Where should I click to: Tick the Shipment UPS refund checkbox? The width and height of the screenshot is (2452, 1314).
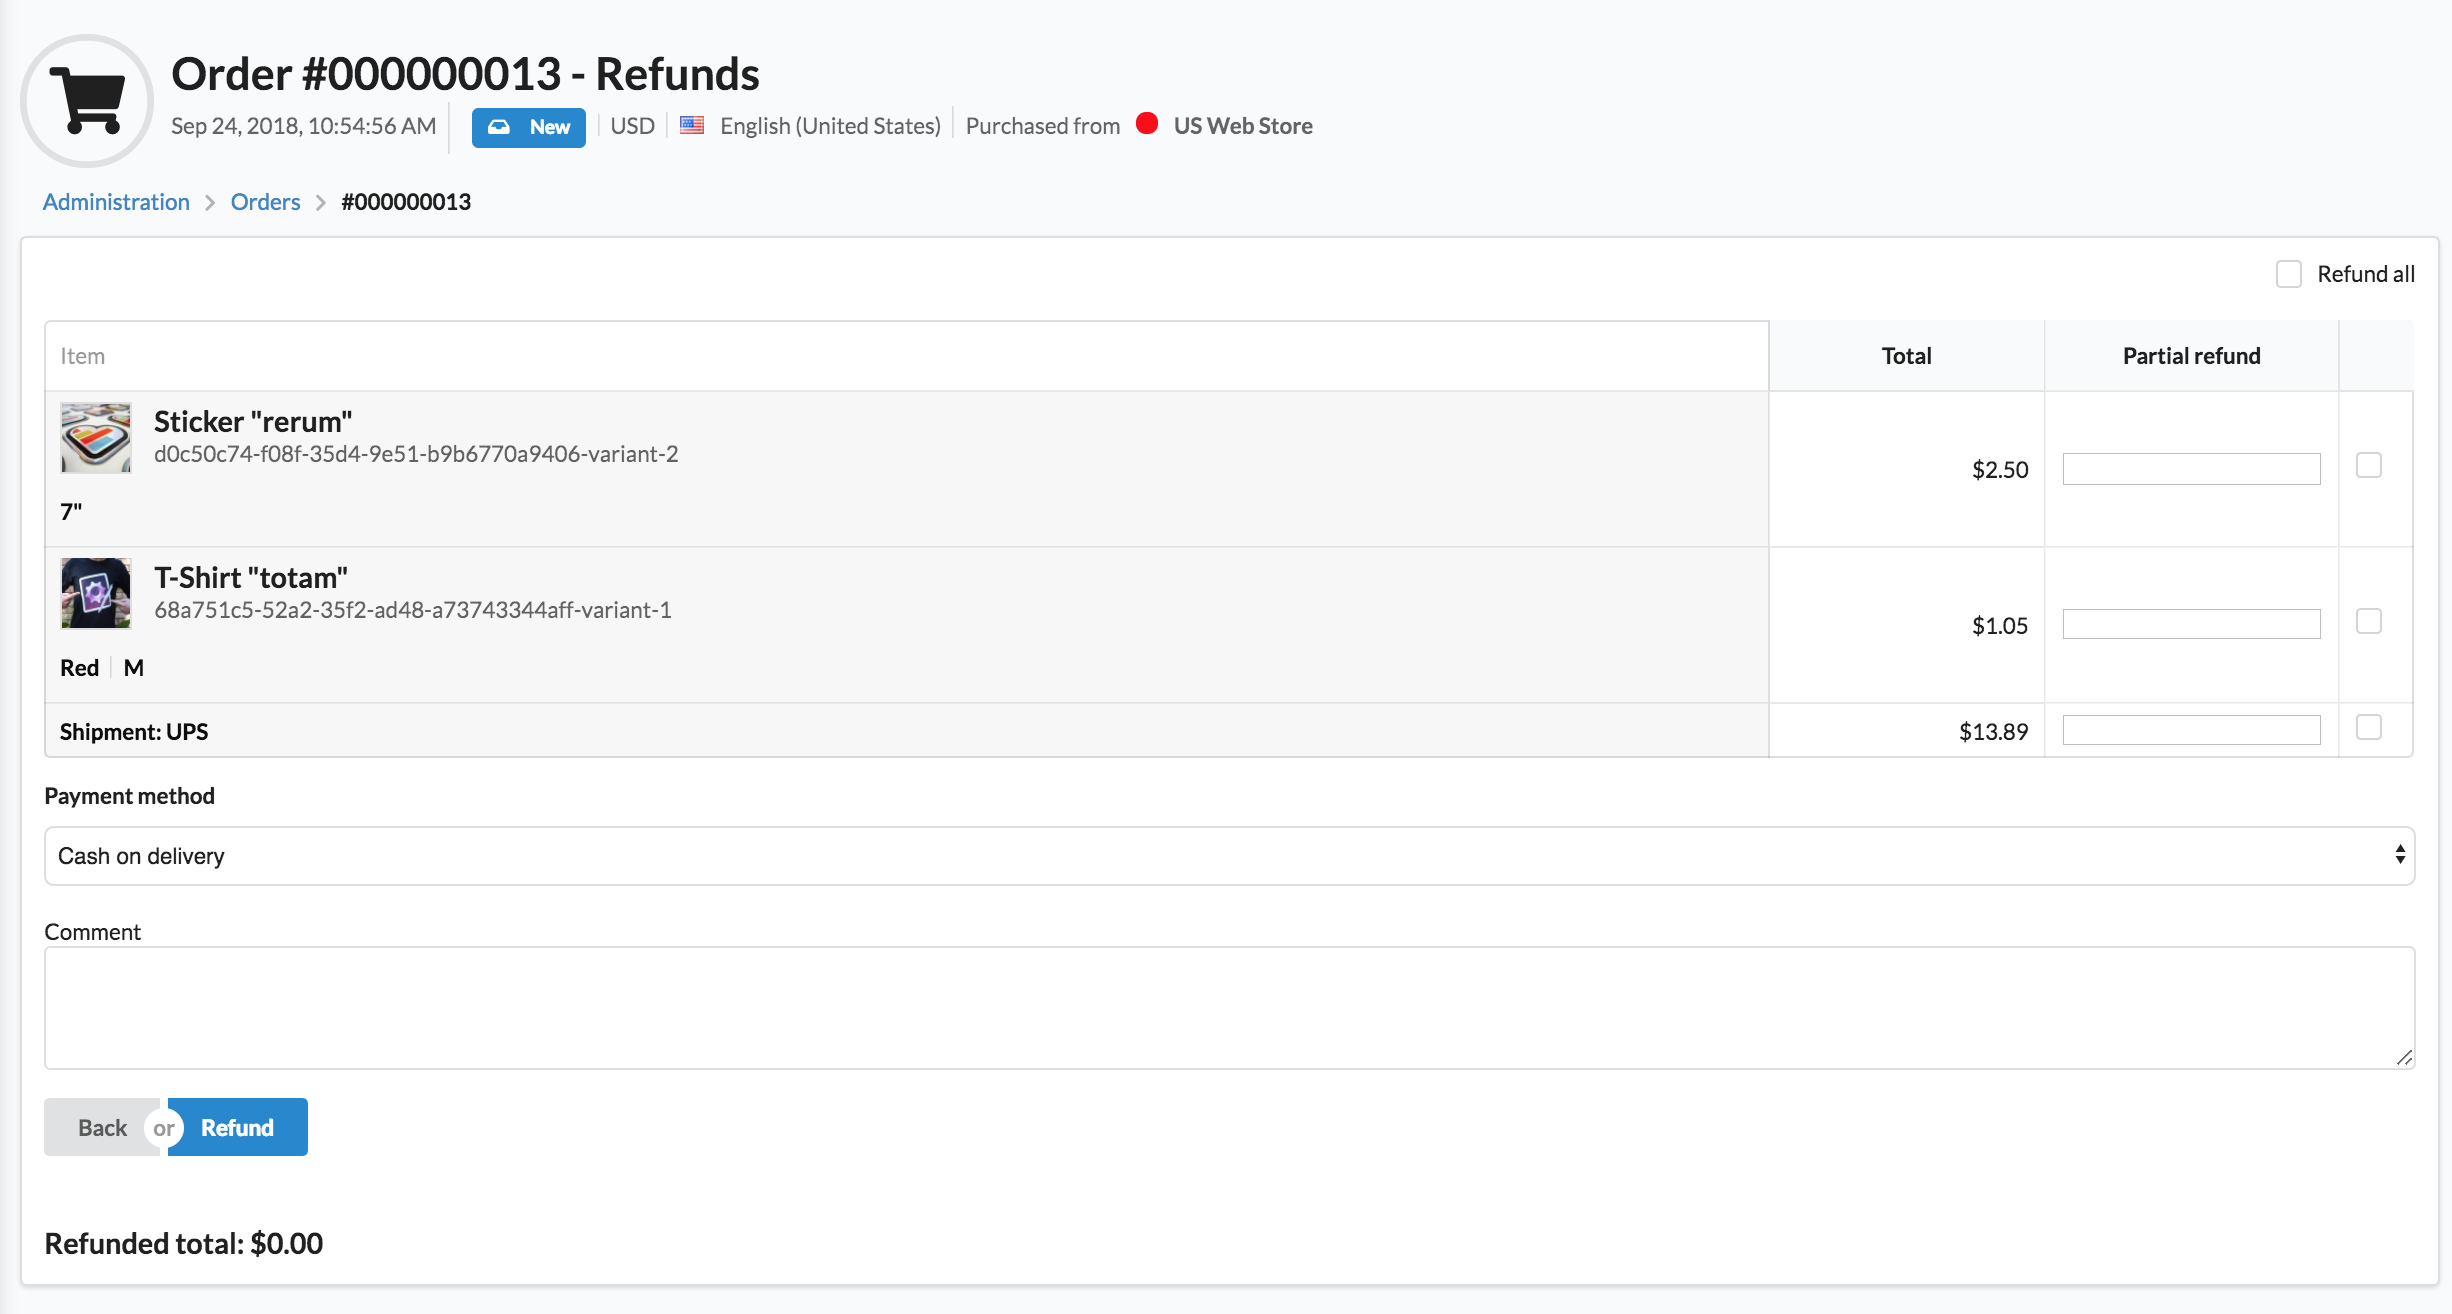coord(2368,728)
